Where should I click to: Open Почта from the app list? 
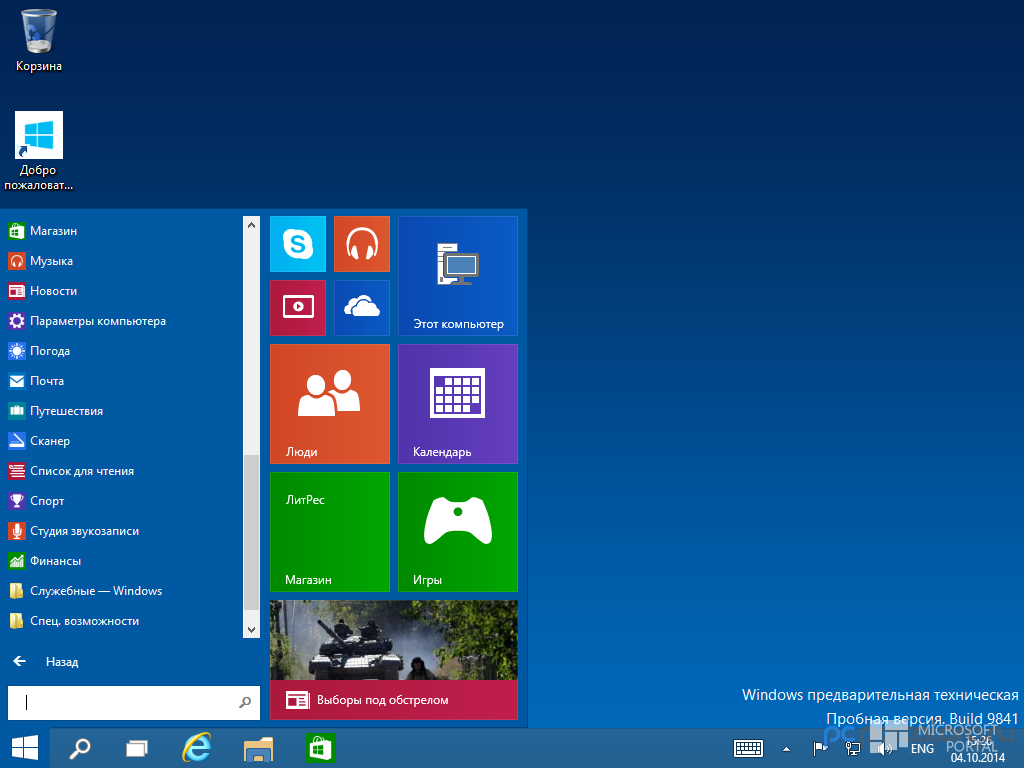(x=124, y=381)
